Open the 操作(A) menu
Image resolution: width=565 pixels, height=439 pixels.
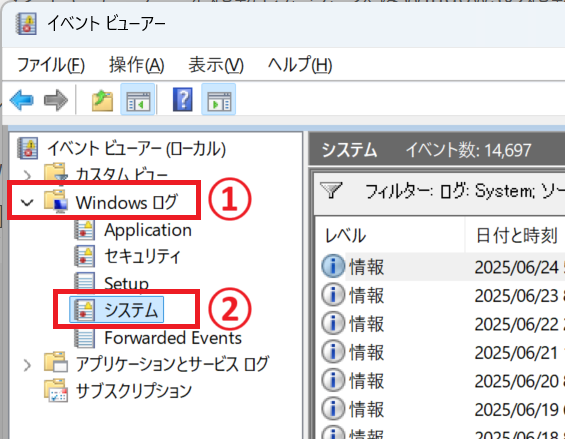click(x=137, y=65)
